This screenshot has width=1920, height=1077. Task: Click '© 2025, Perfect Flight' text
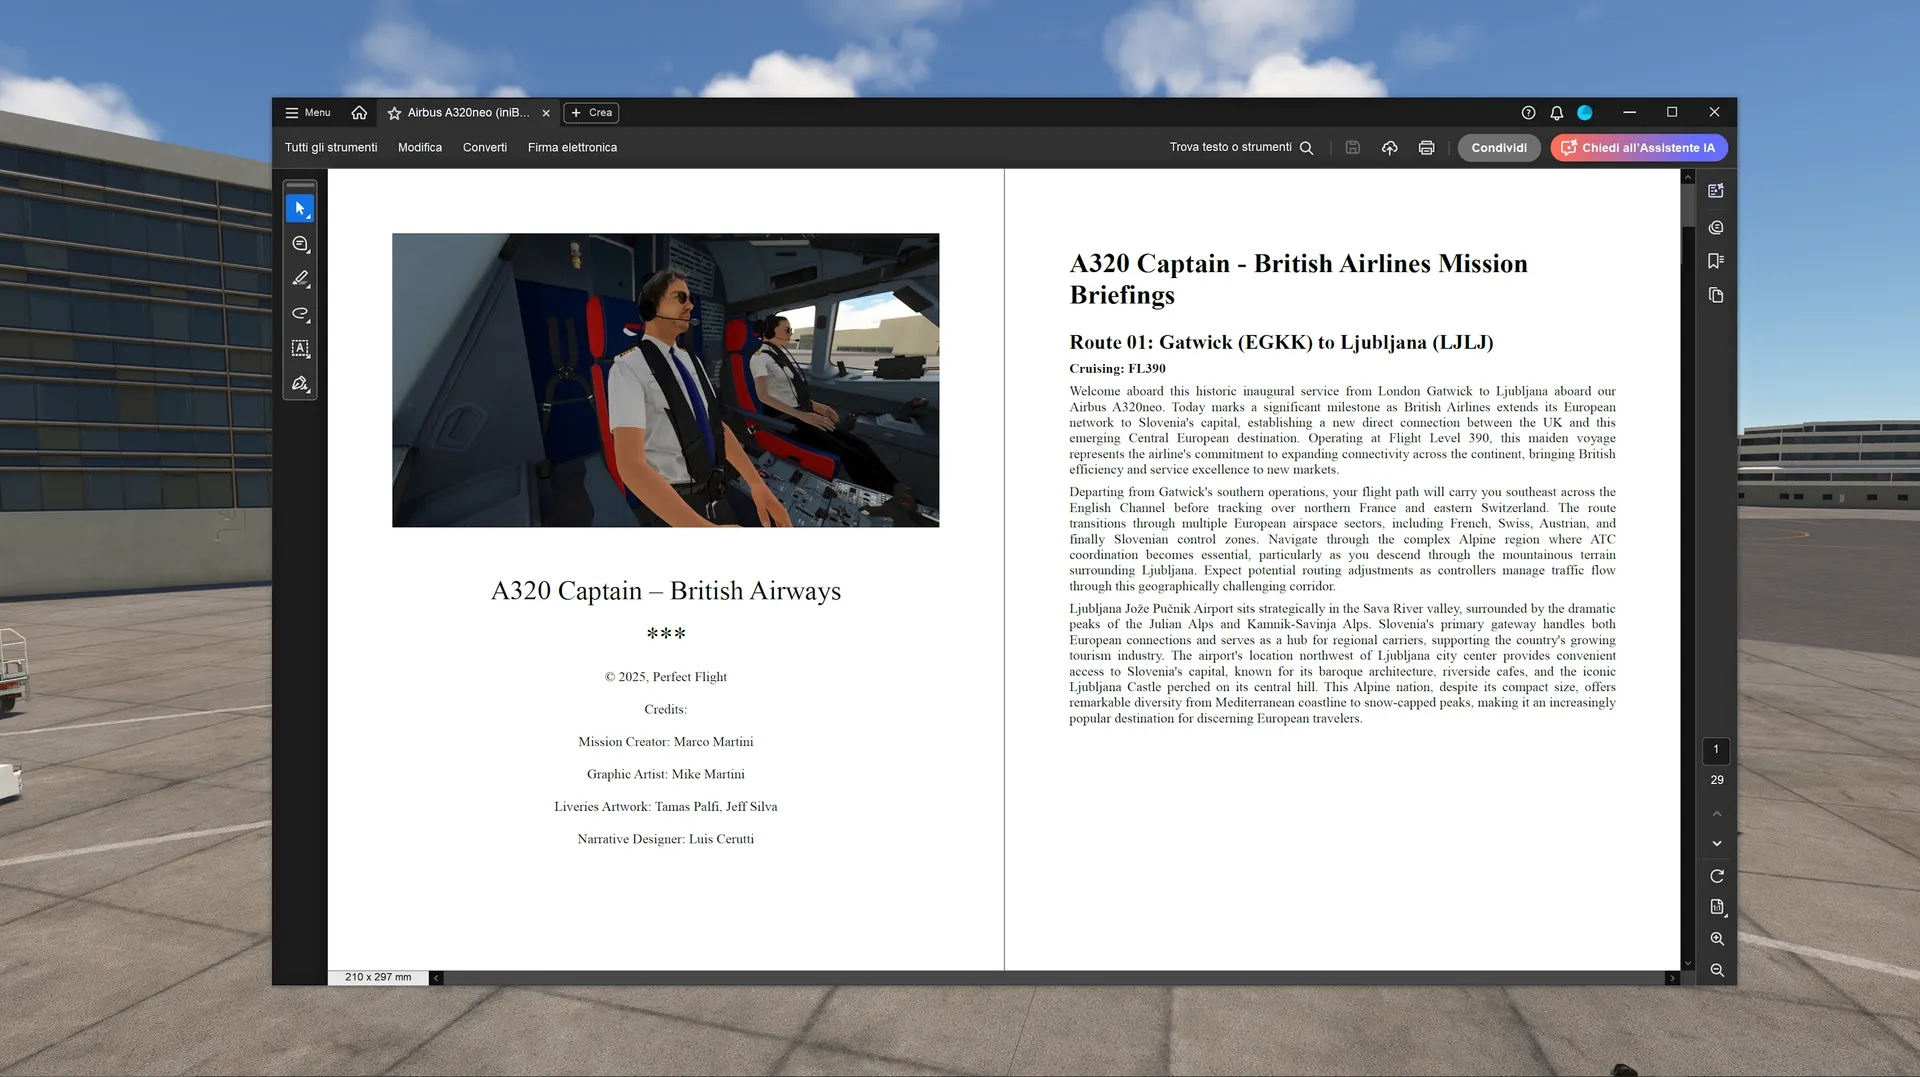coord(666,677)
